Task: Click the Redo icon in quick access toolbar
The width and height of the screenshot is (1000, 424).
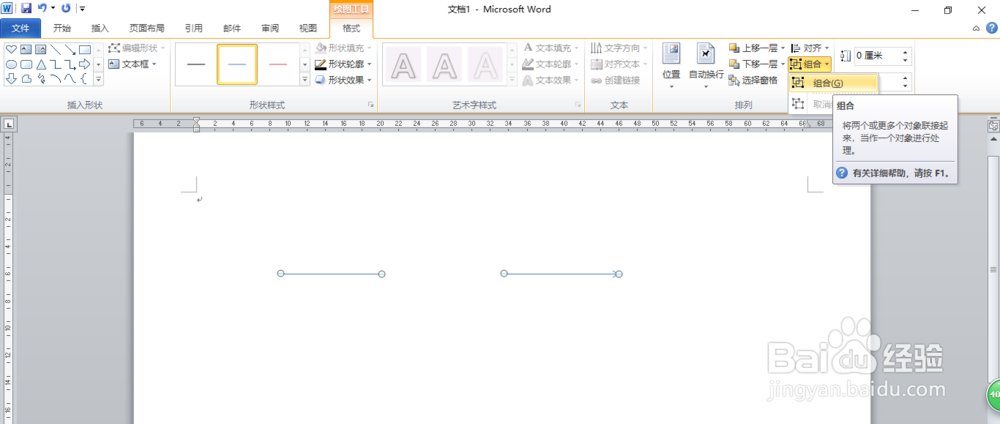Action: [x=66, y=8]
